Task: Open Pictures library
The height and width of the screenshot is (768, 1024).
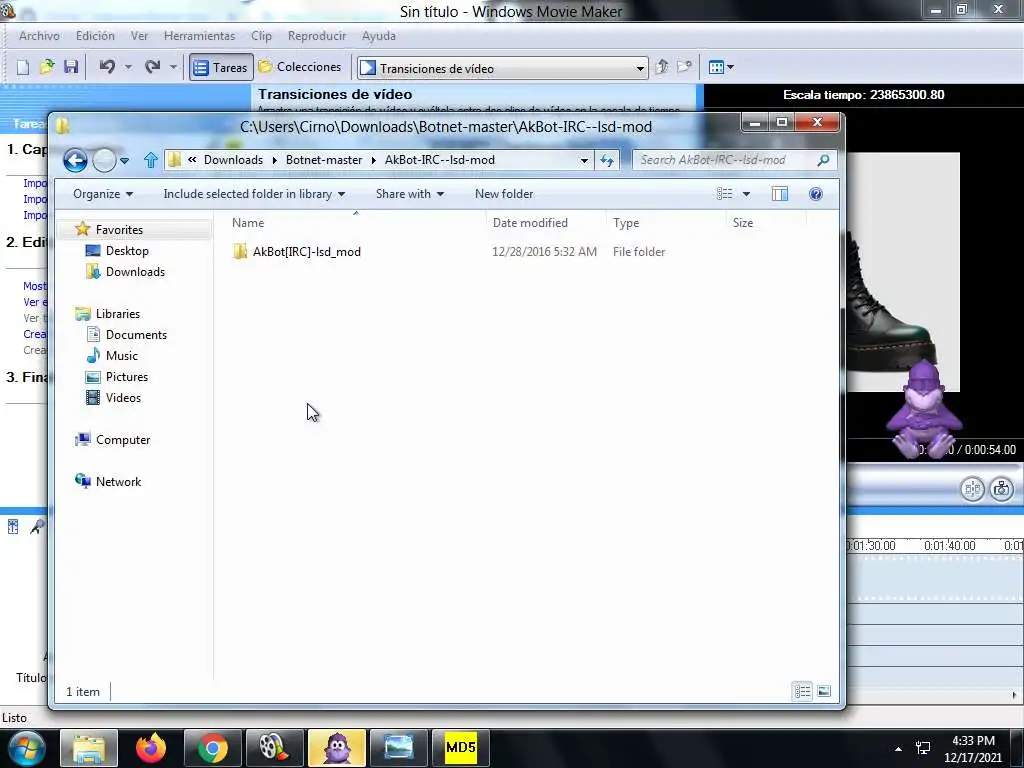Action: pyautogui.click(x=127, y=377)
